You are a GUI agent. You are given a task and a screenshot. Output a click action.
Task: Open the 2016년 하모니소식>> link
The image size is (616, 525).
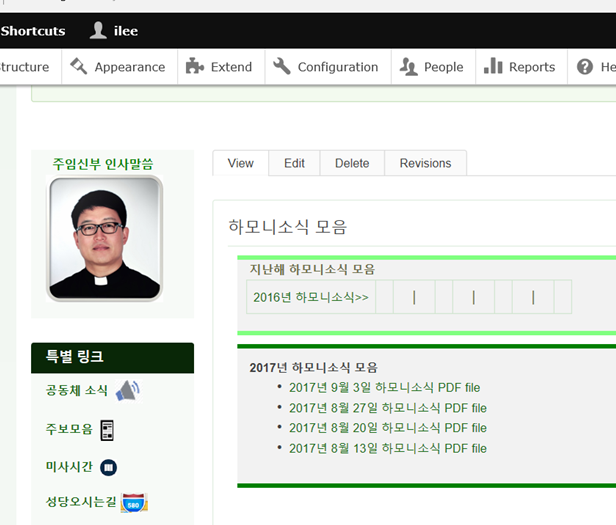(x=310, y=297)
